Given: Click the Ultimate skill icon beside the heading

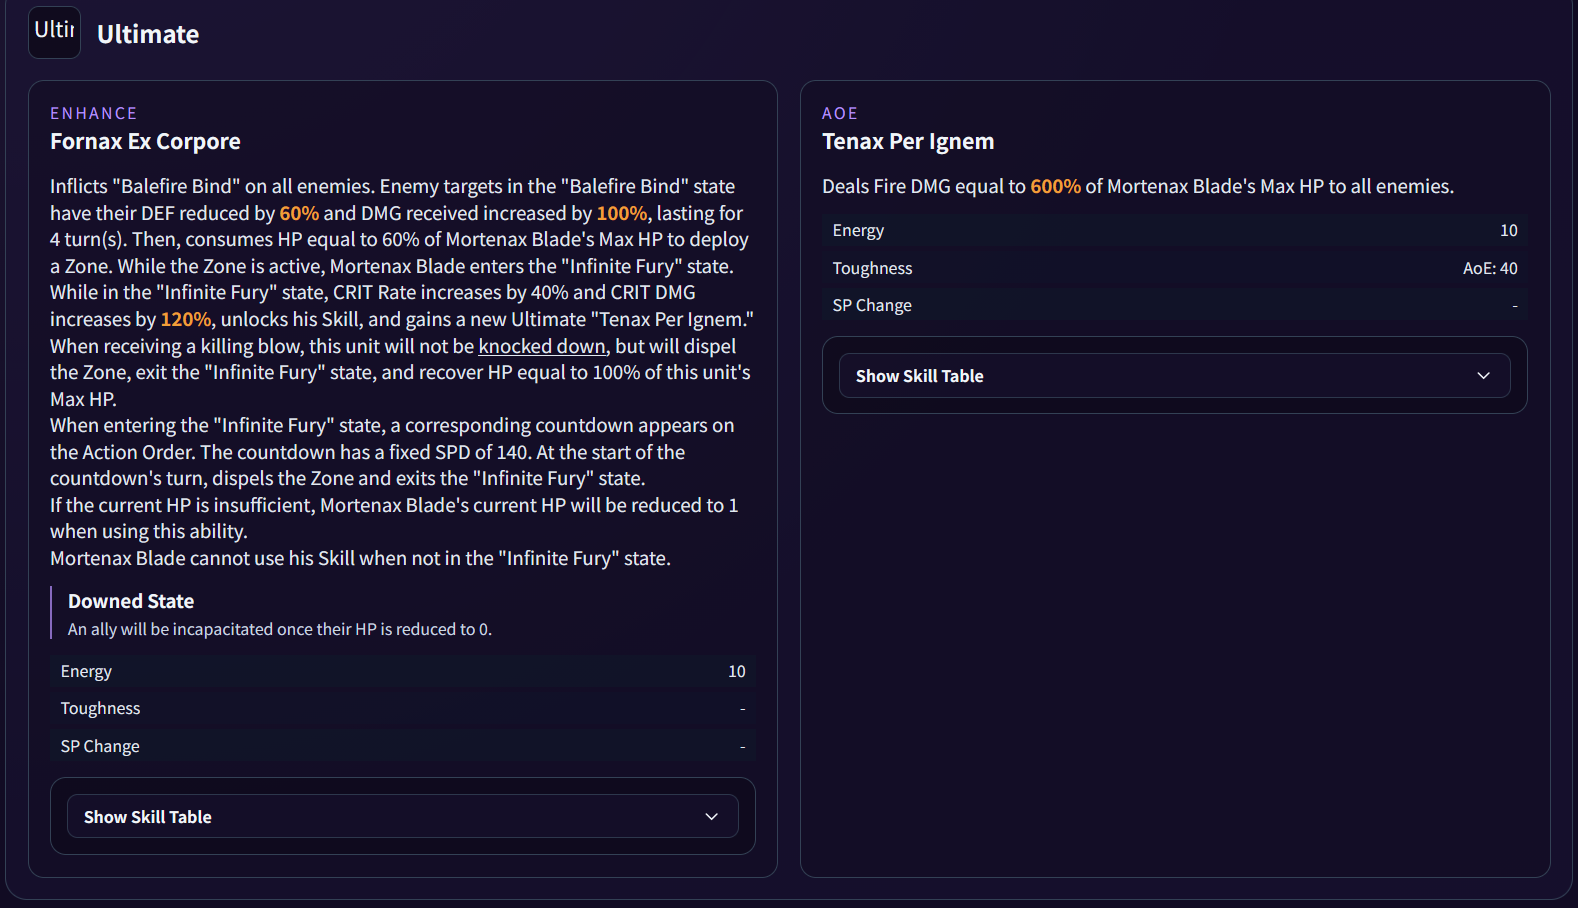Looking at the screenshot, I should click(54, 32).
